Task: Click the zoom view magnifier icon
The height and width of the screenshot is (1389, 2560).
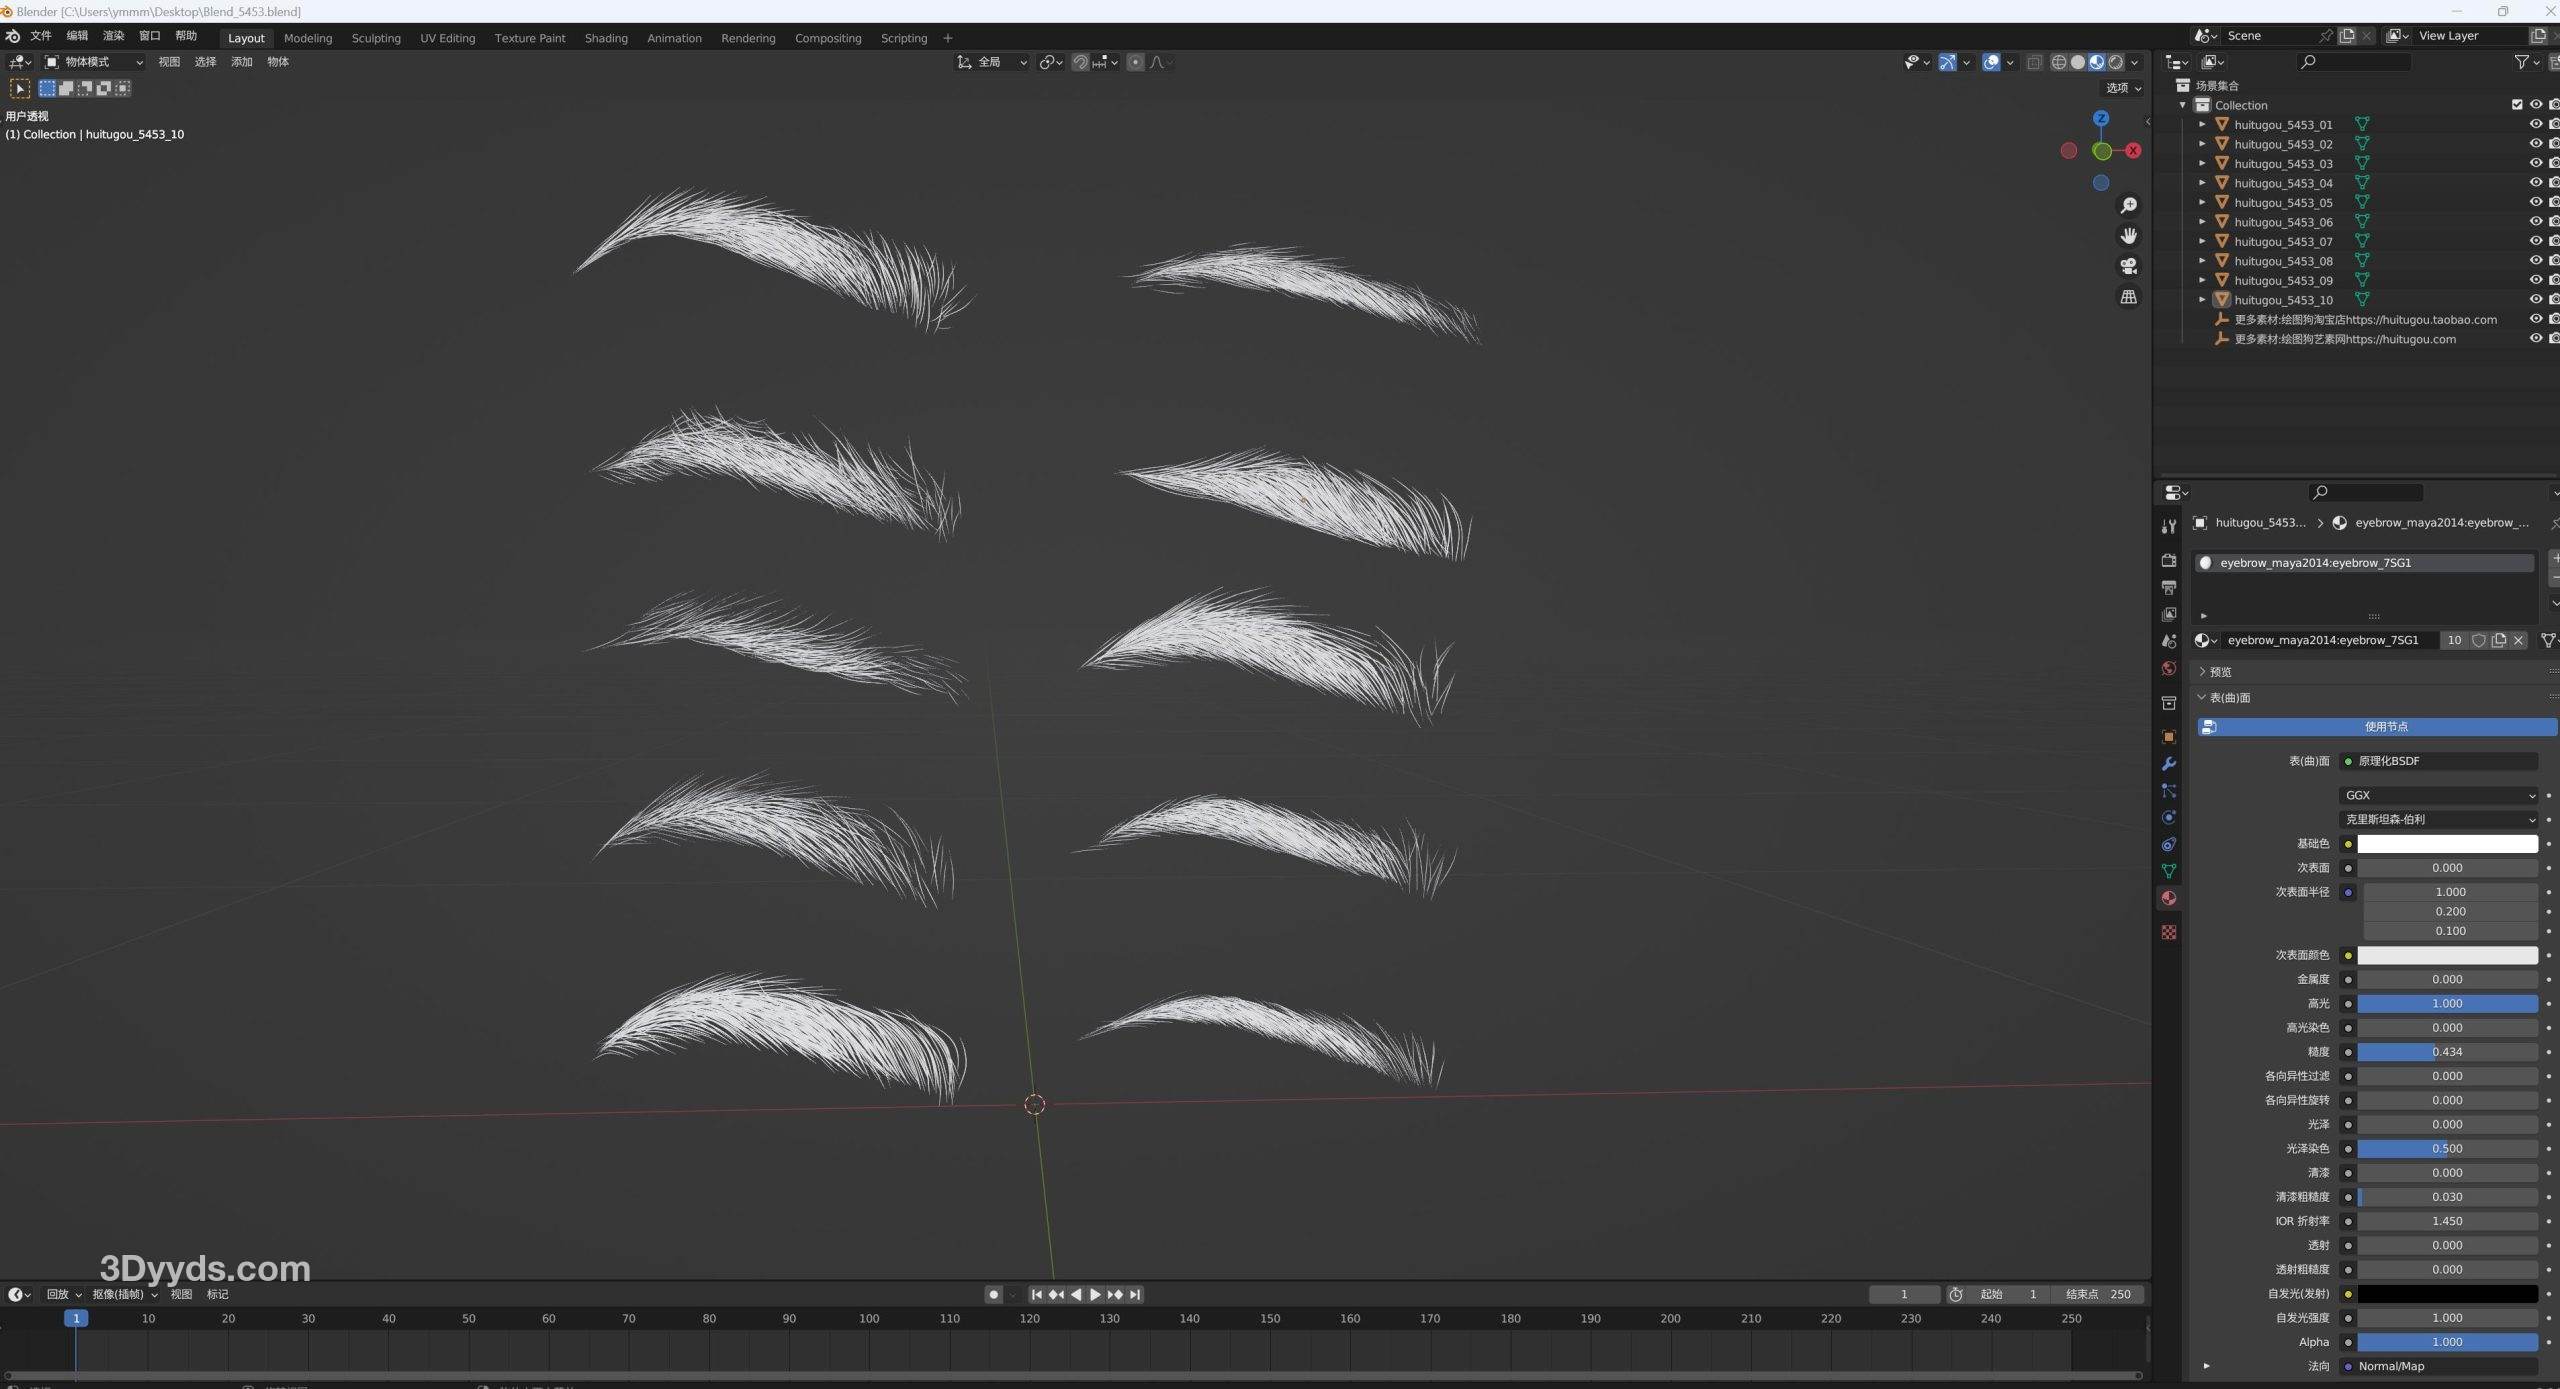Action: (x=2128, y=205)
